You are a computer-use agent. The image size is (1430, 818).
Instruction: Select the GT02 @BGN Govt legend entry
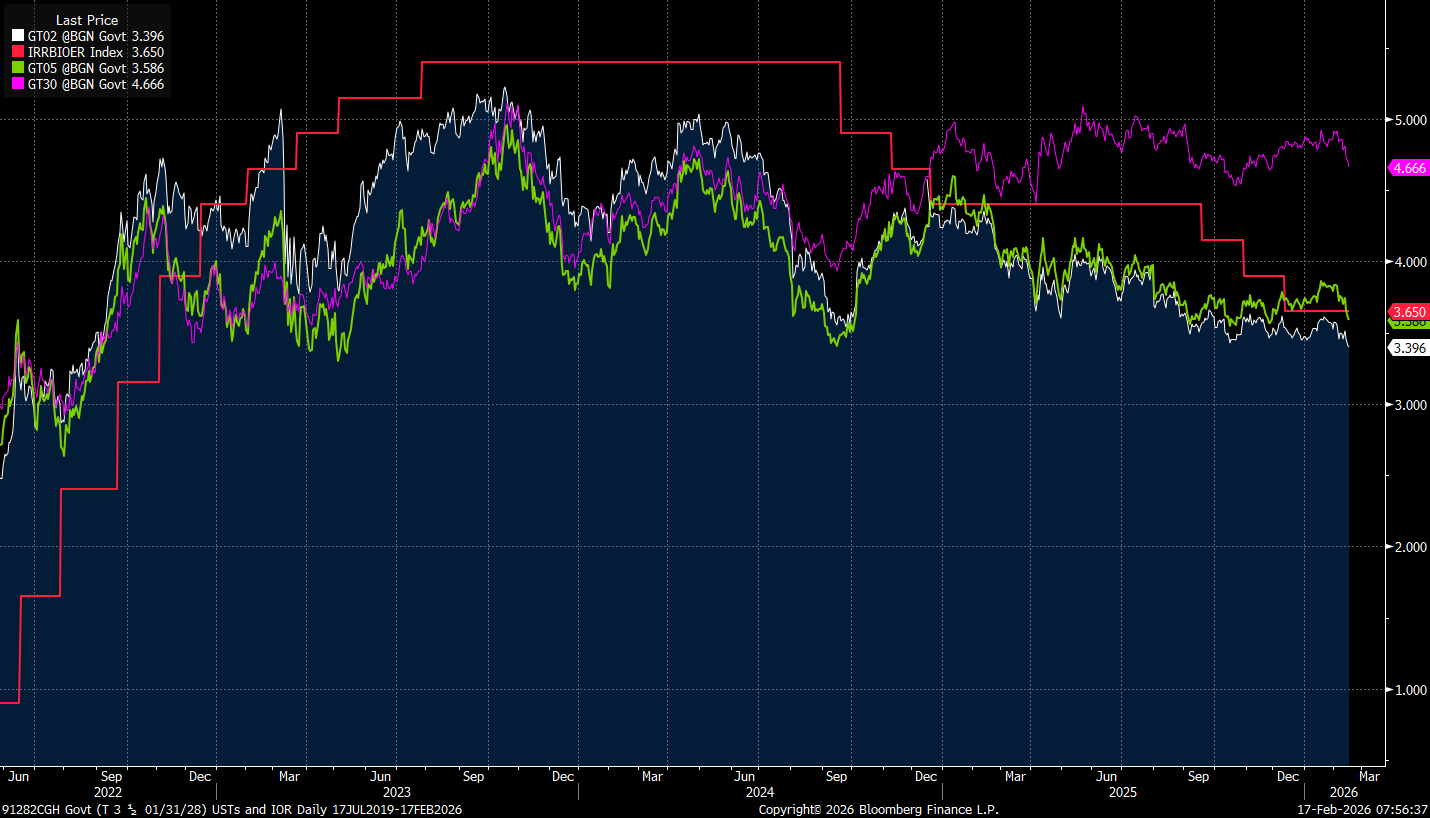(x=92, y=36)
